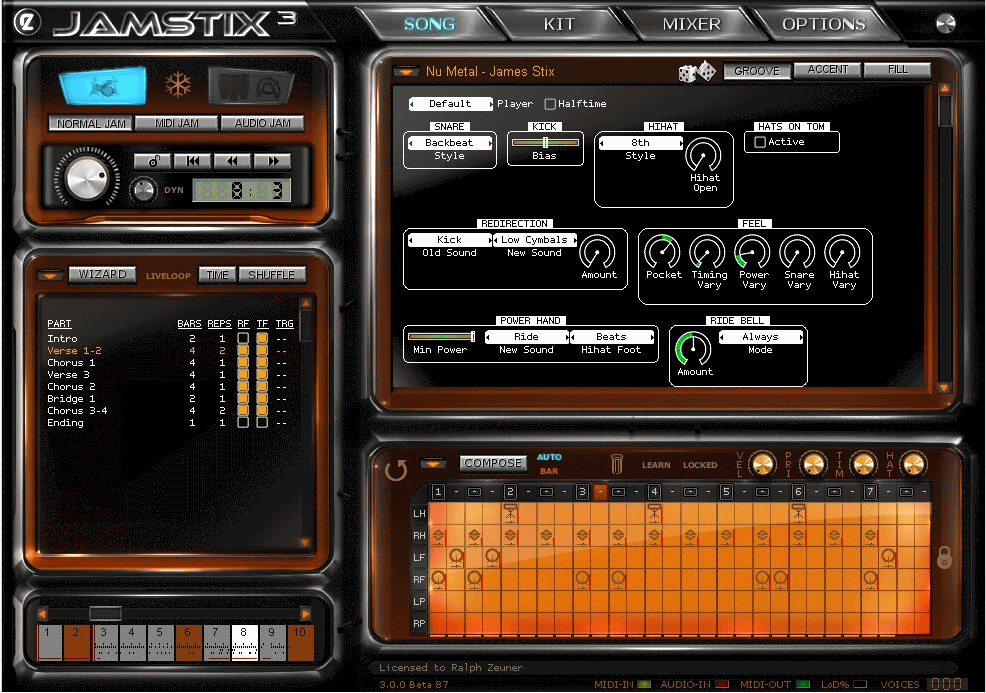Viewport: 986px width, 693px height.
Task: Click the round globe icon top-right
Action: [x=946, y=23]
